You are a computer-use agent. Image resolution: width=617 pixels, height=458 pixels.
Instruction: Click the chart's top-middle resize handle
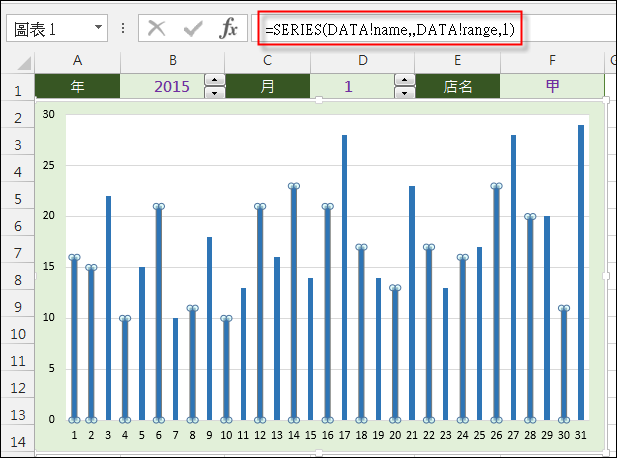pos(319,100)
